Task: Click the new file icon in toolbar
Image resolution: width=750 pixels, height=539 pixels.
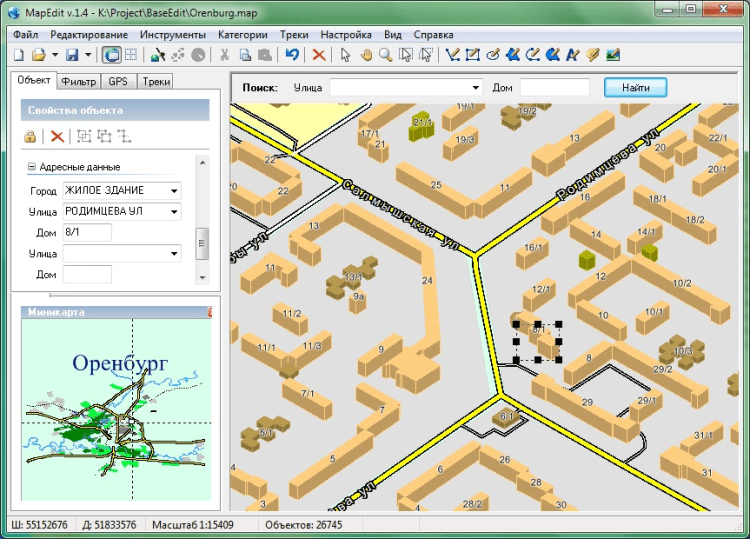Action: click(x=18, y=55)
